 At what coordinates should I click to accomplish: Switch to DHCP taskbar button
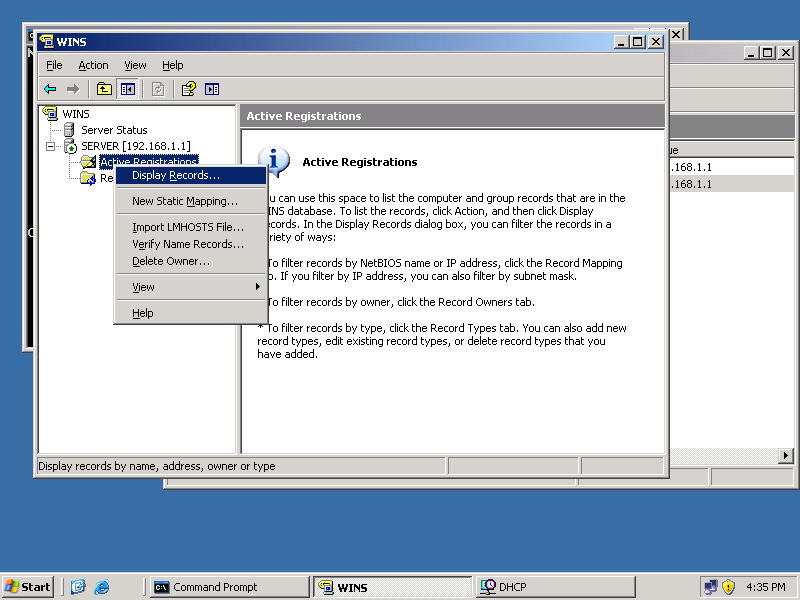pyautogui.click(x=556, y=587)
